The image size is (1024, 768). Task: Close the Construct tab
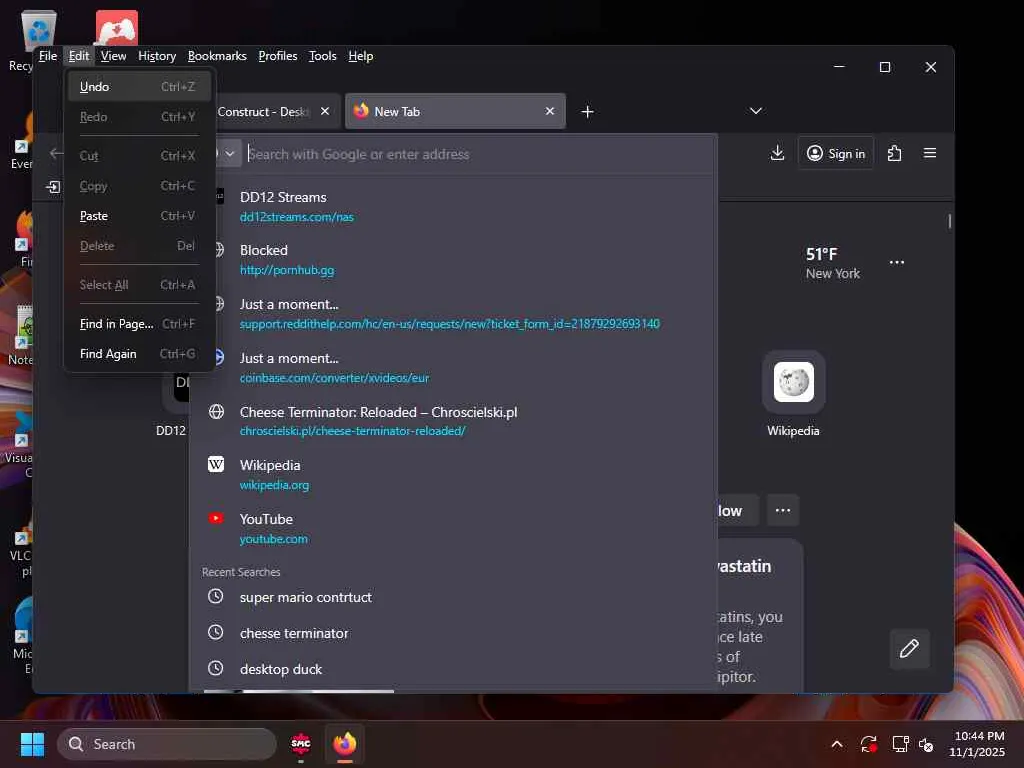(325, 111)
